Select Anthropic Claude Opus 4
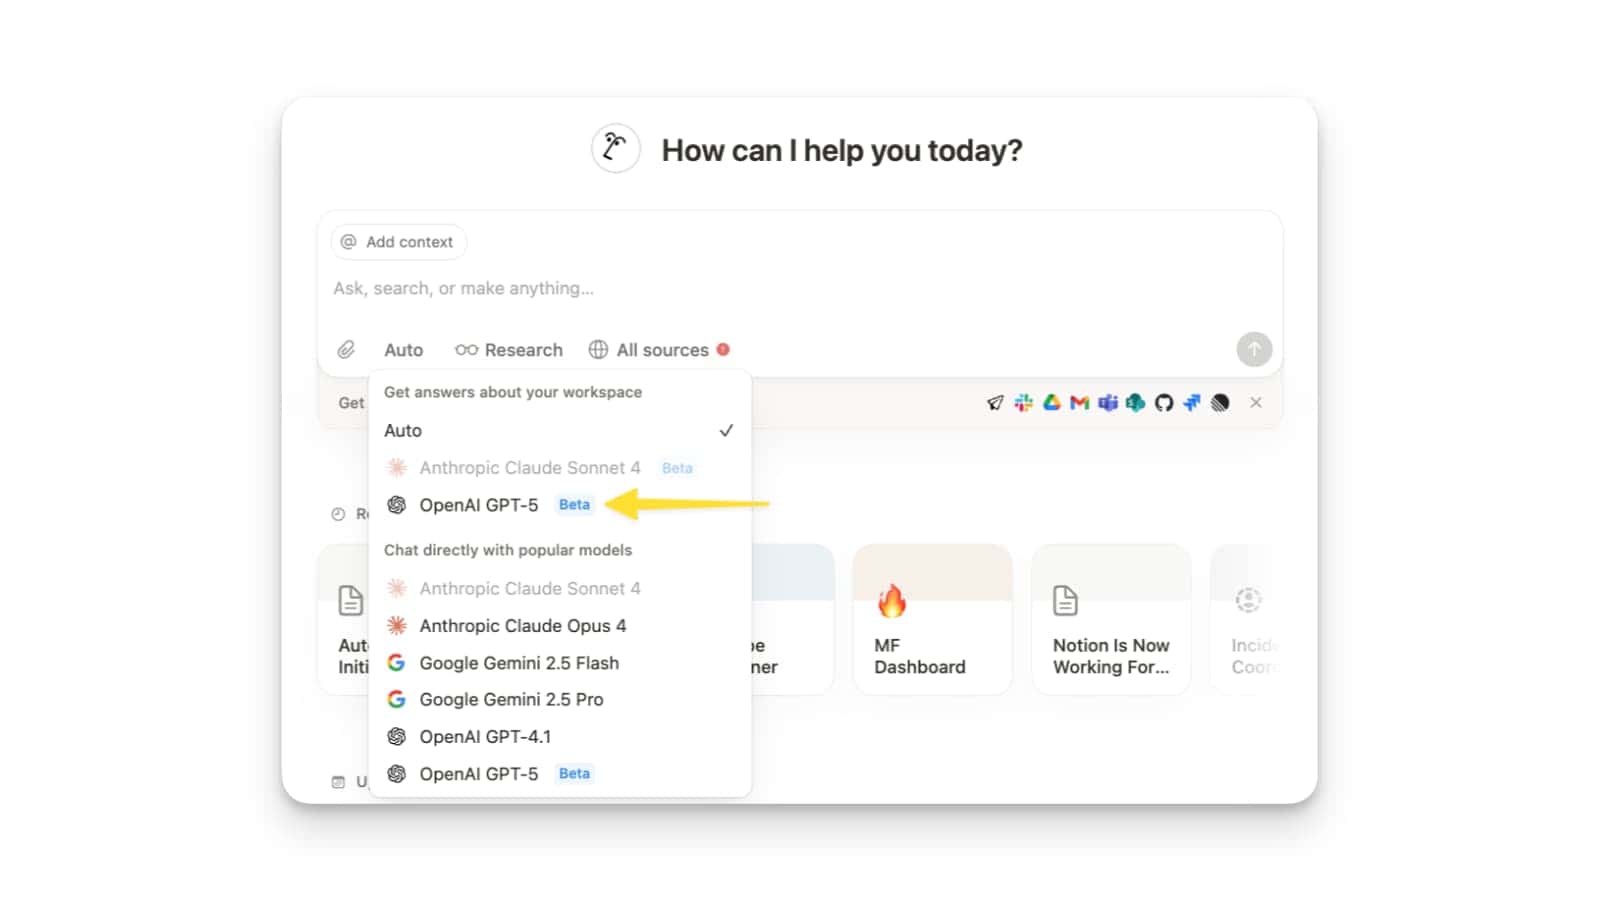Viewport: 1600px width, 900px height. (559, 625)
